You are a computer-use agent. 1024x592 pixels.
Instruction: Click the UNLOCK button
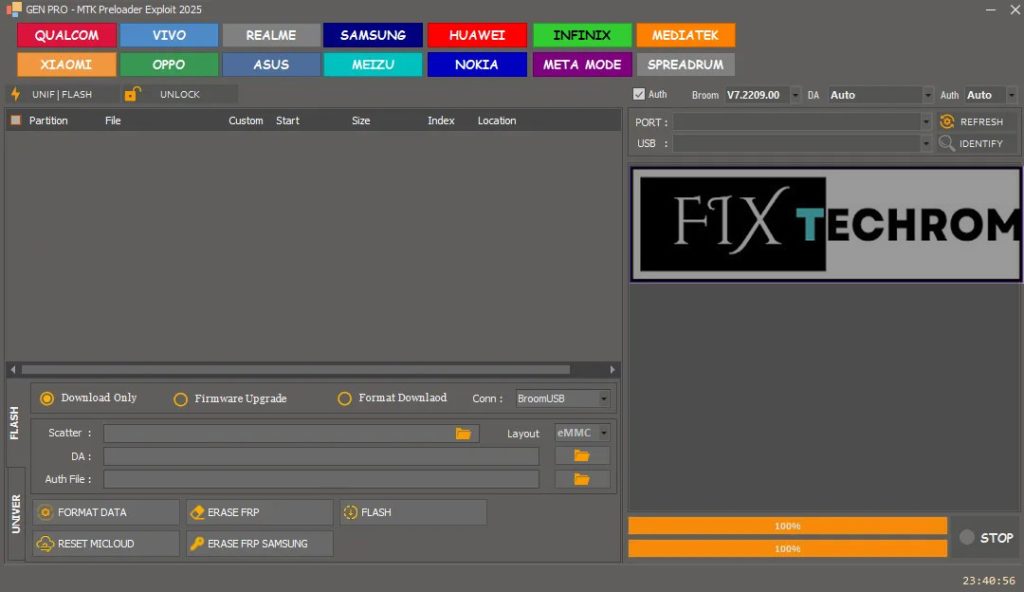coord(180,94)
